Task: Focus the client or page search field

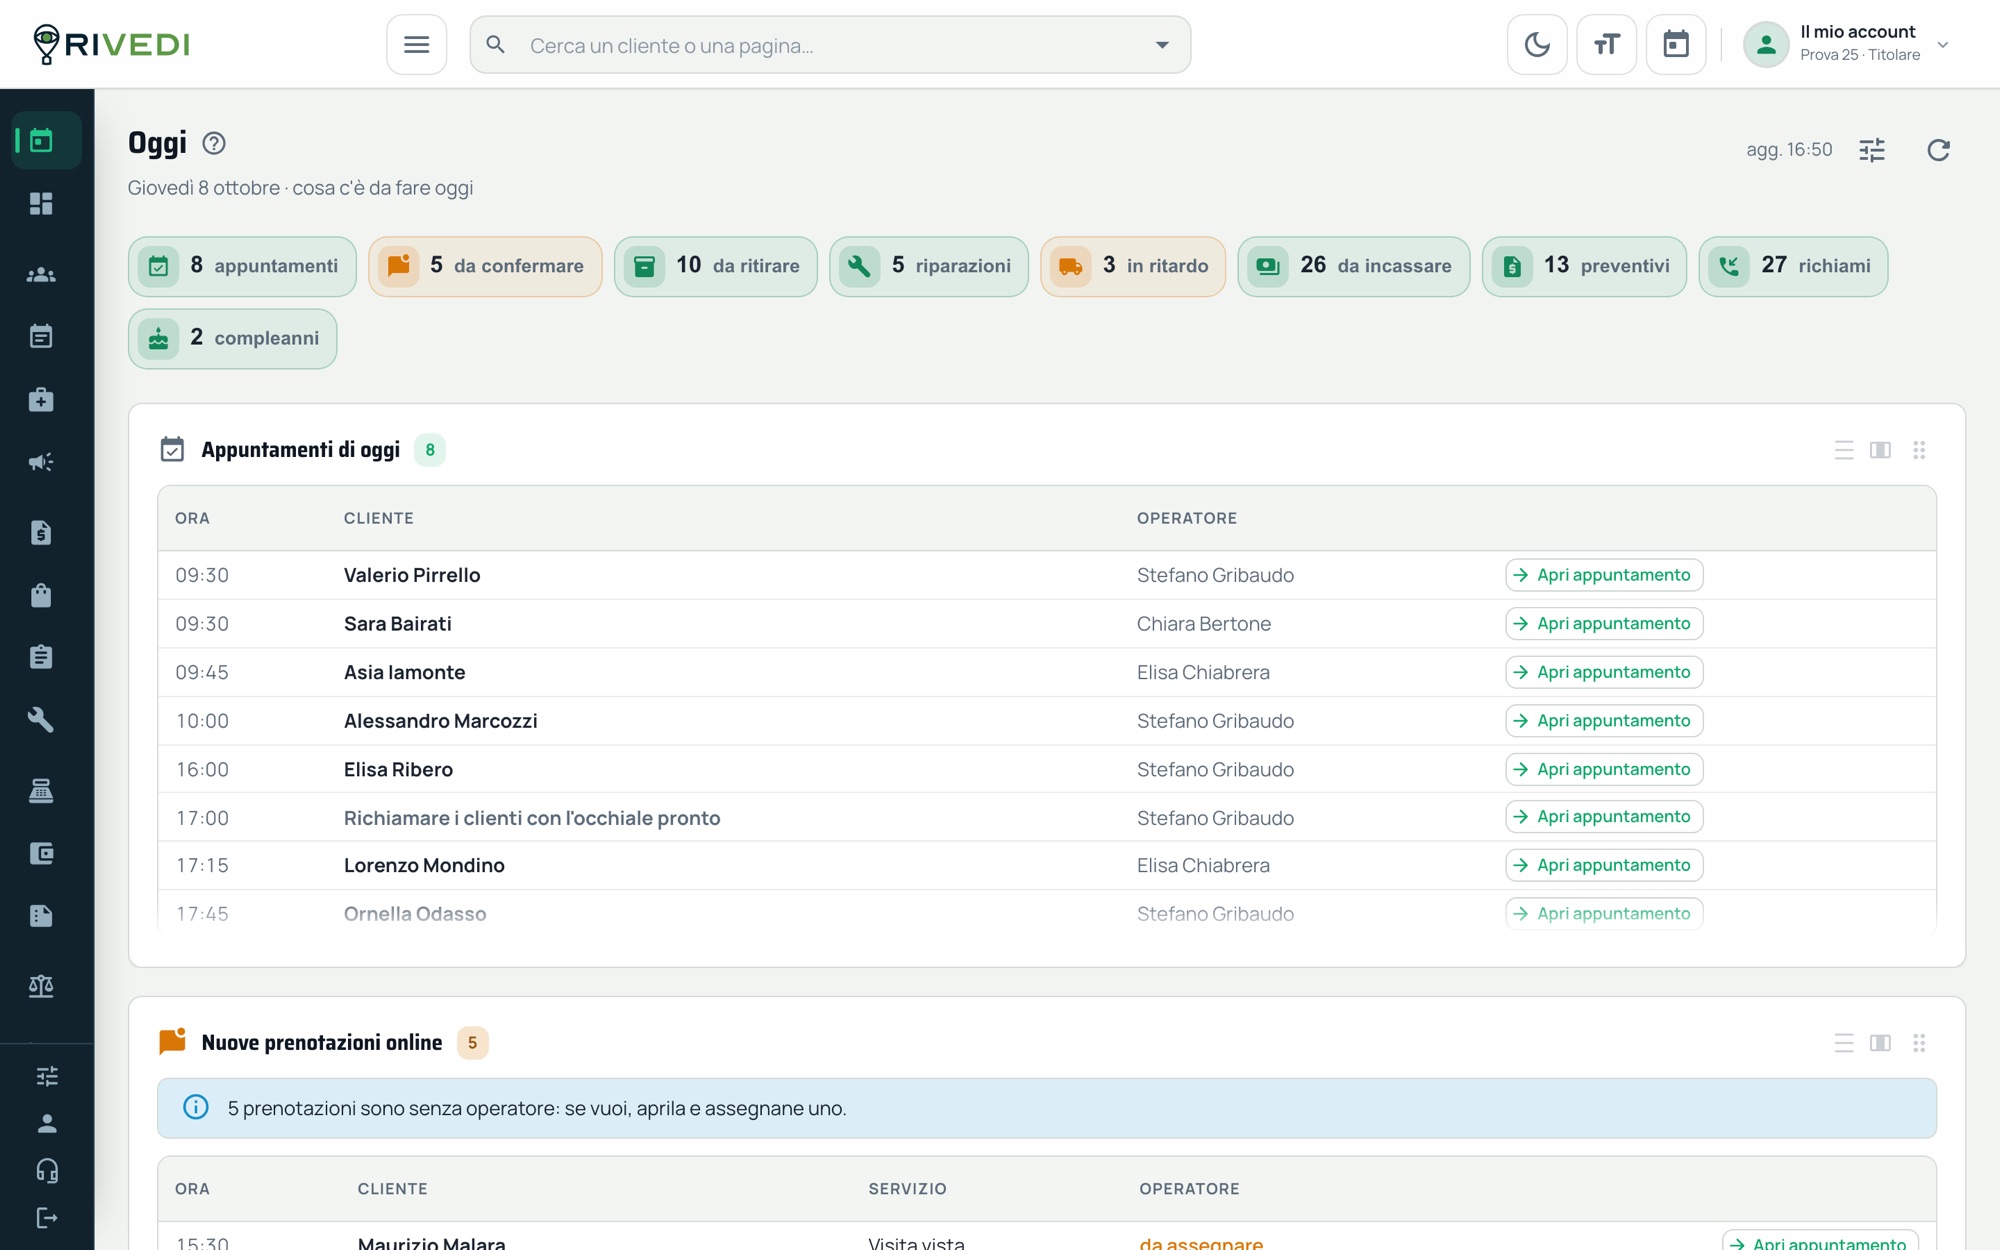Action: point(830,45)
